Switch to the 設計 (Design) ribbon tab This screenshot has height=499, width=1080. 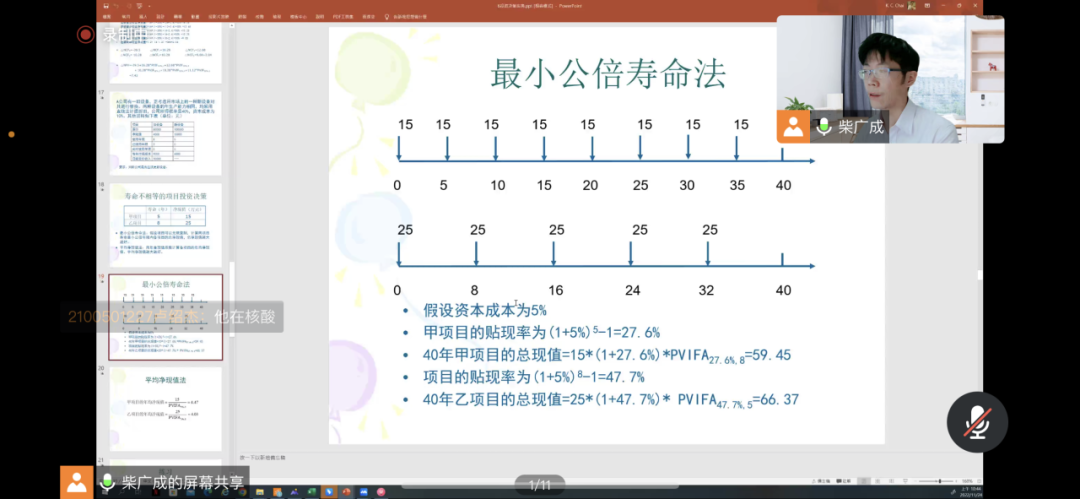coord(160,16)
